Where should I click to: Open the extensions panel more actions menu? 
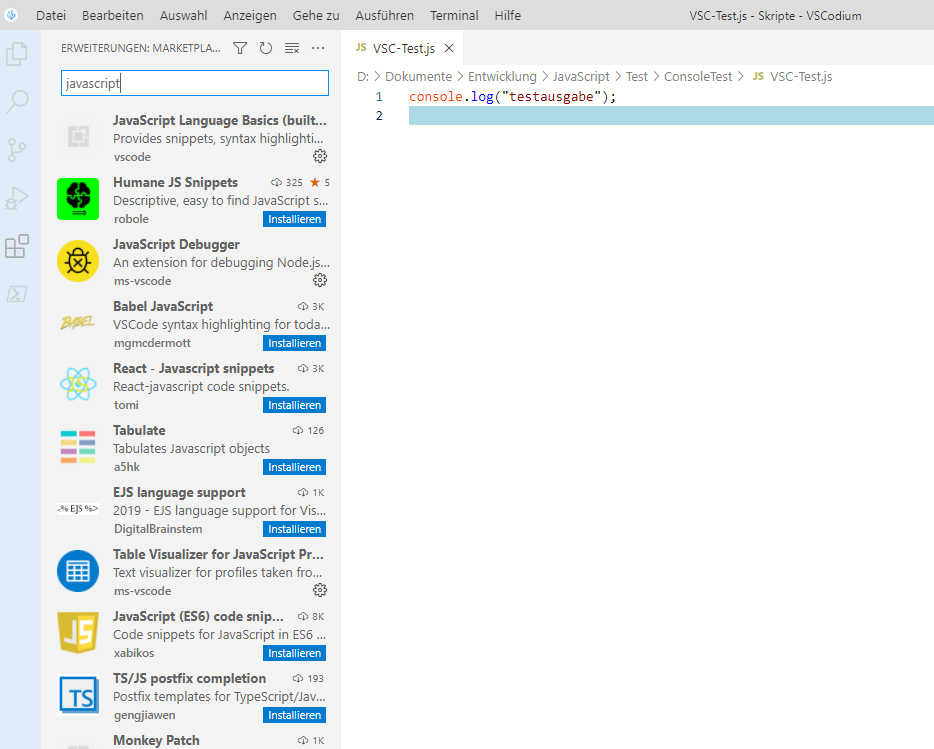pyautogui.click(x=318, y=48)
